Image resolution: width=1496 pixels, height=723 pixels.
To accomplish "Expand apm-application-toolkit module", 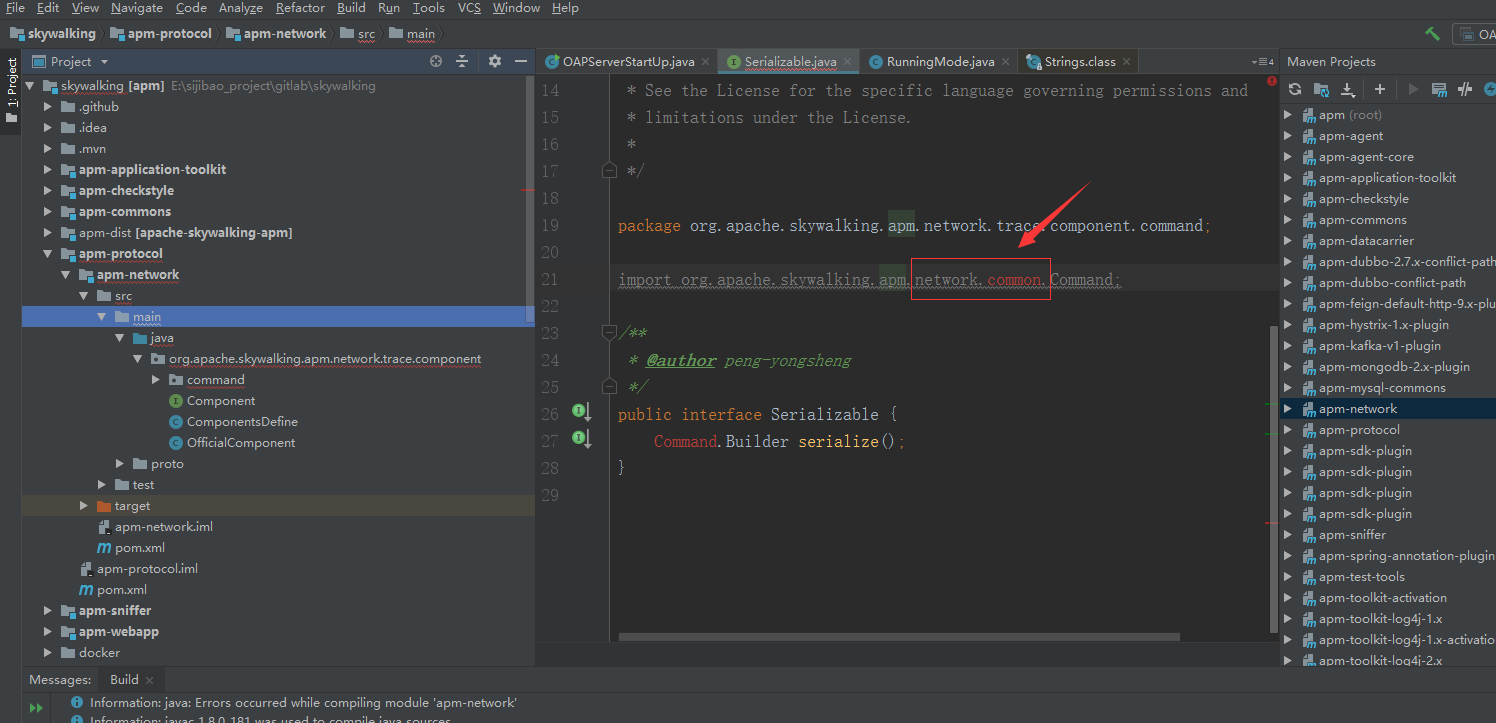I will click(x=47, y=169).
